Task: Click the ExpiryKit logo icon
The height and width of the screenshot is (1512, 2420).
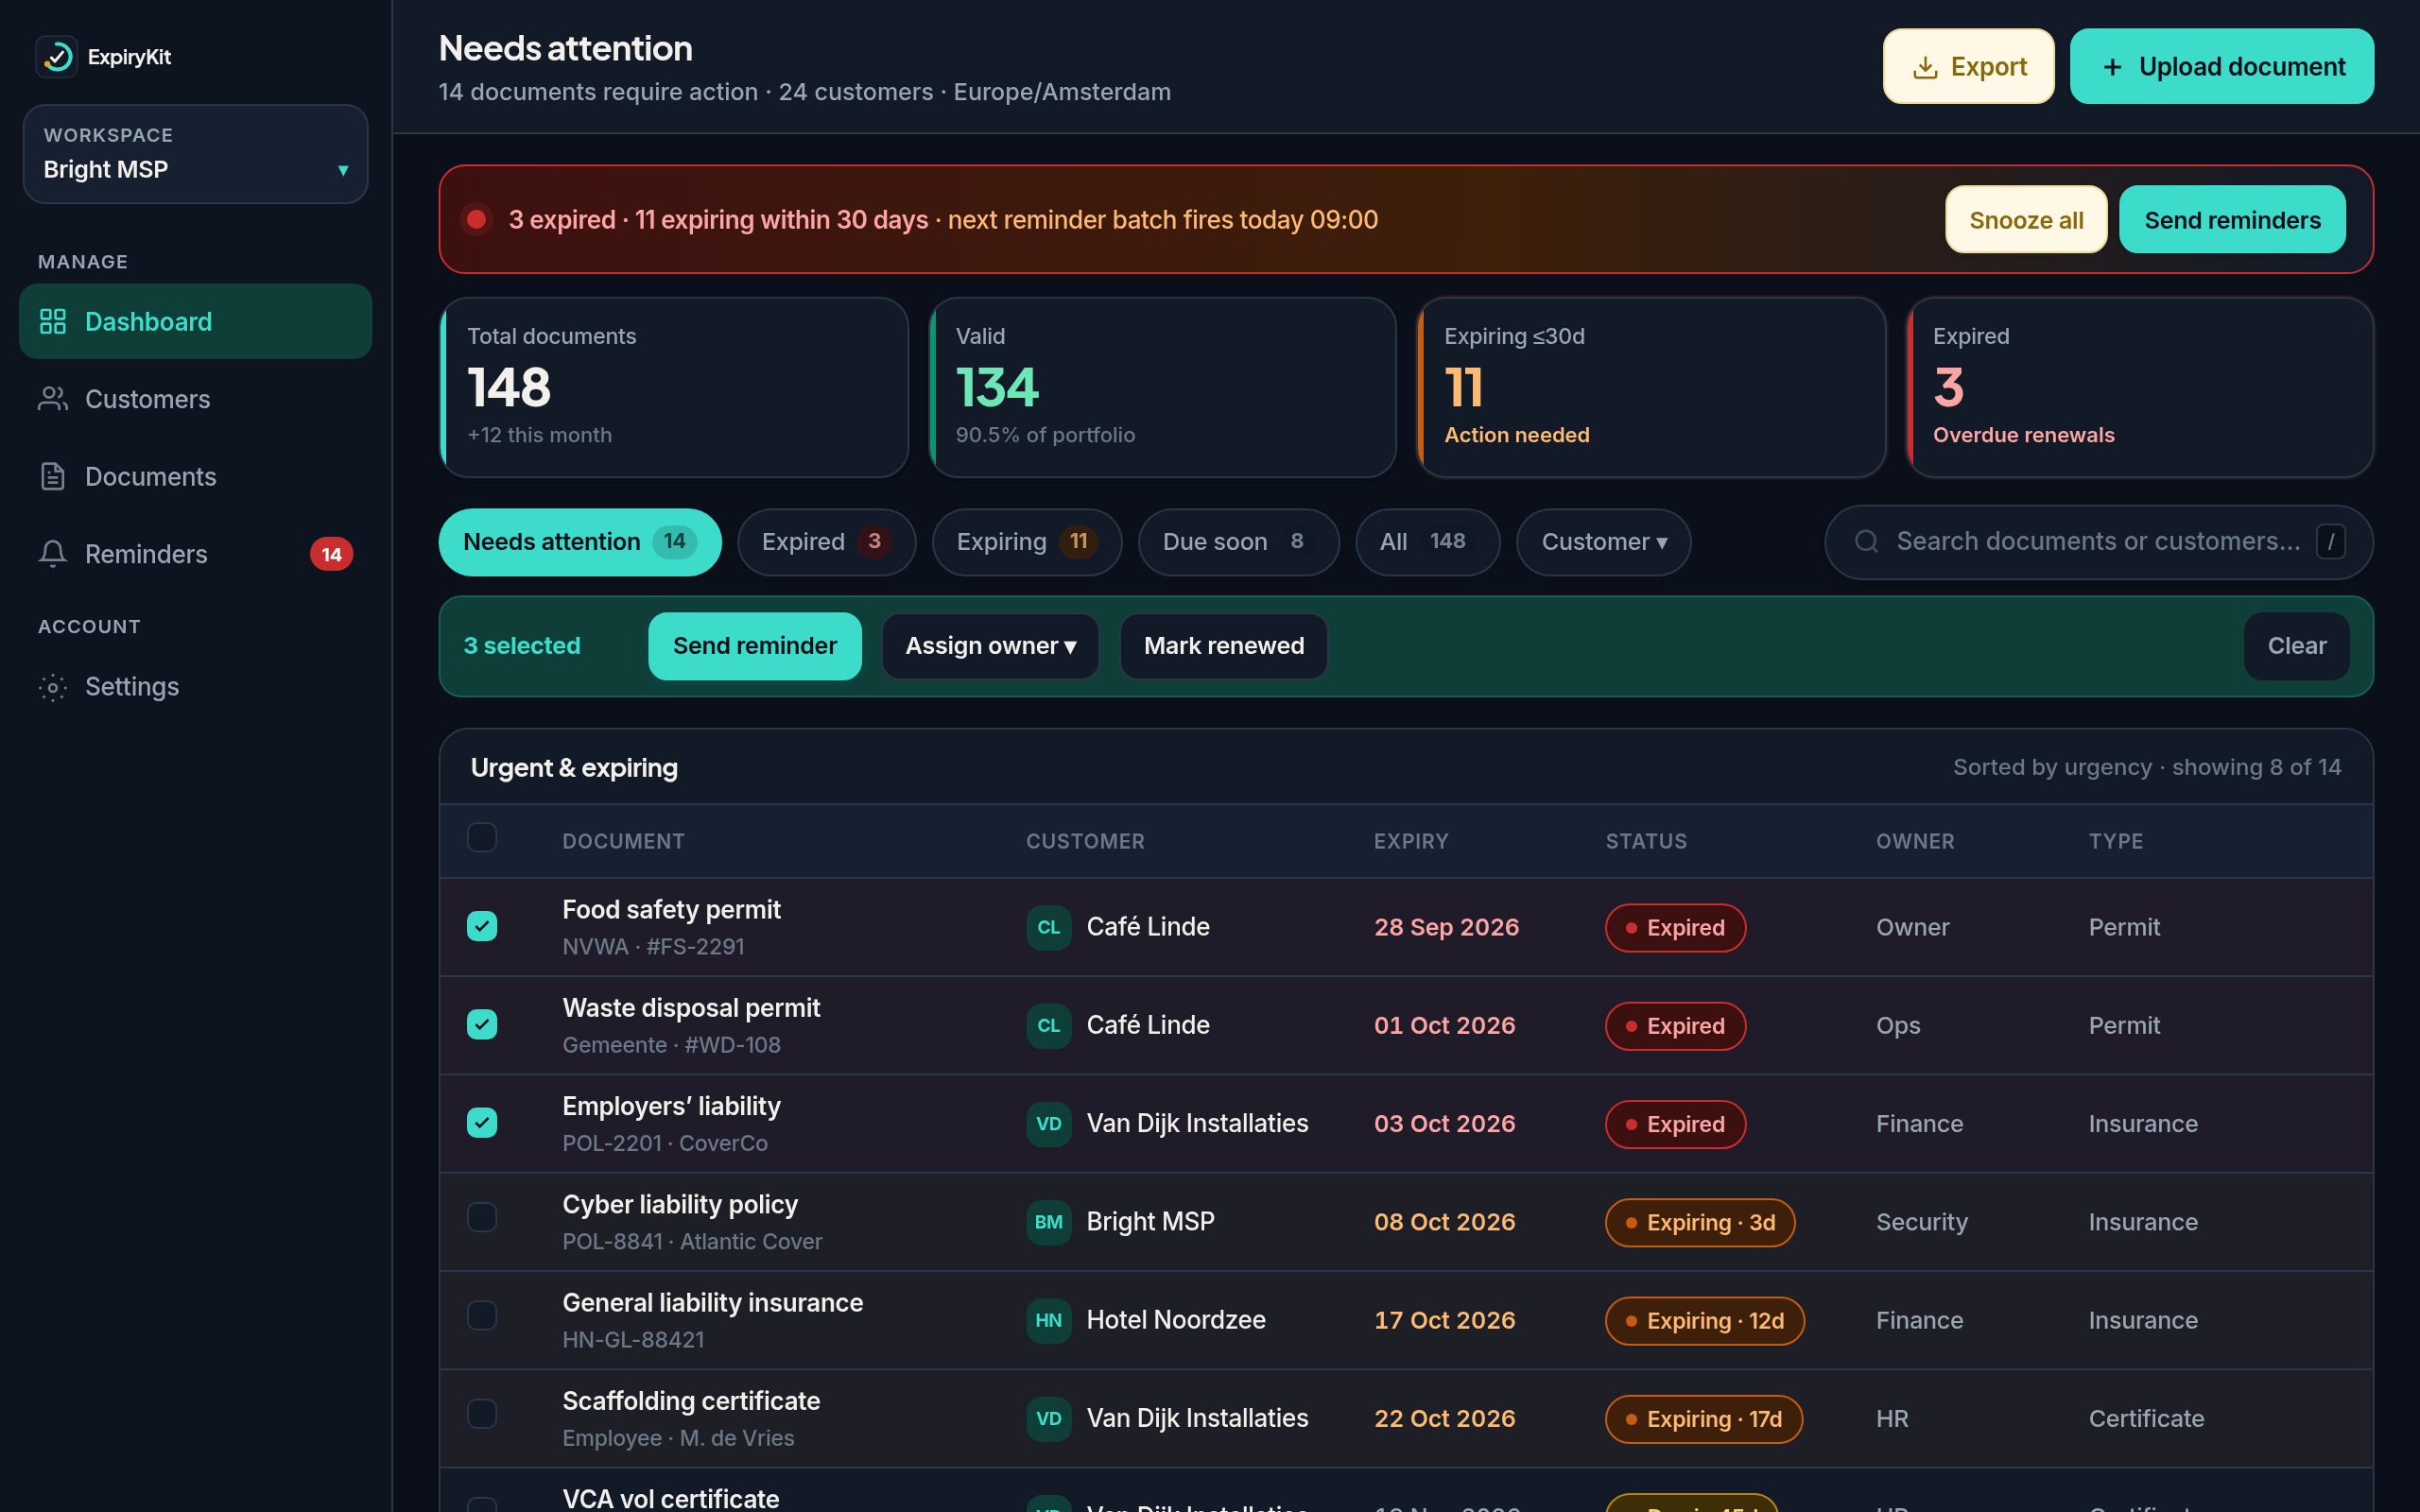Action: 57,57
